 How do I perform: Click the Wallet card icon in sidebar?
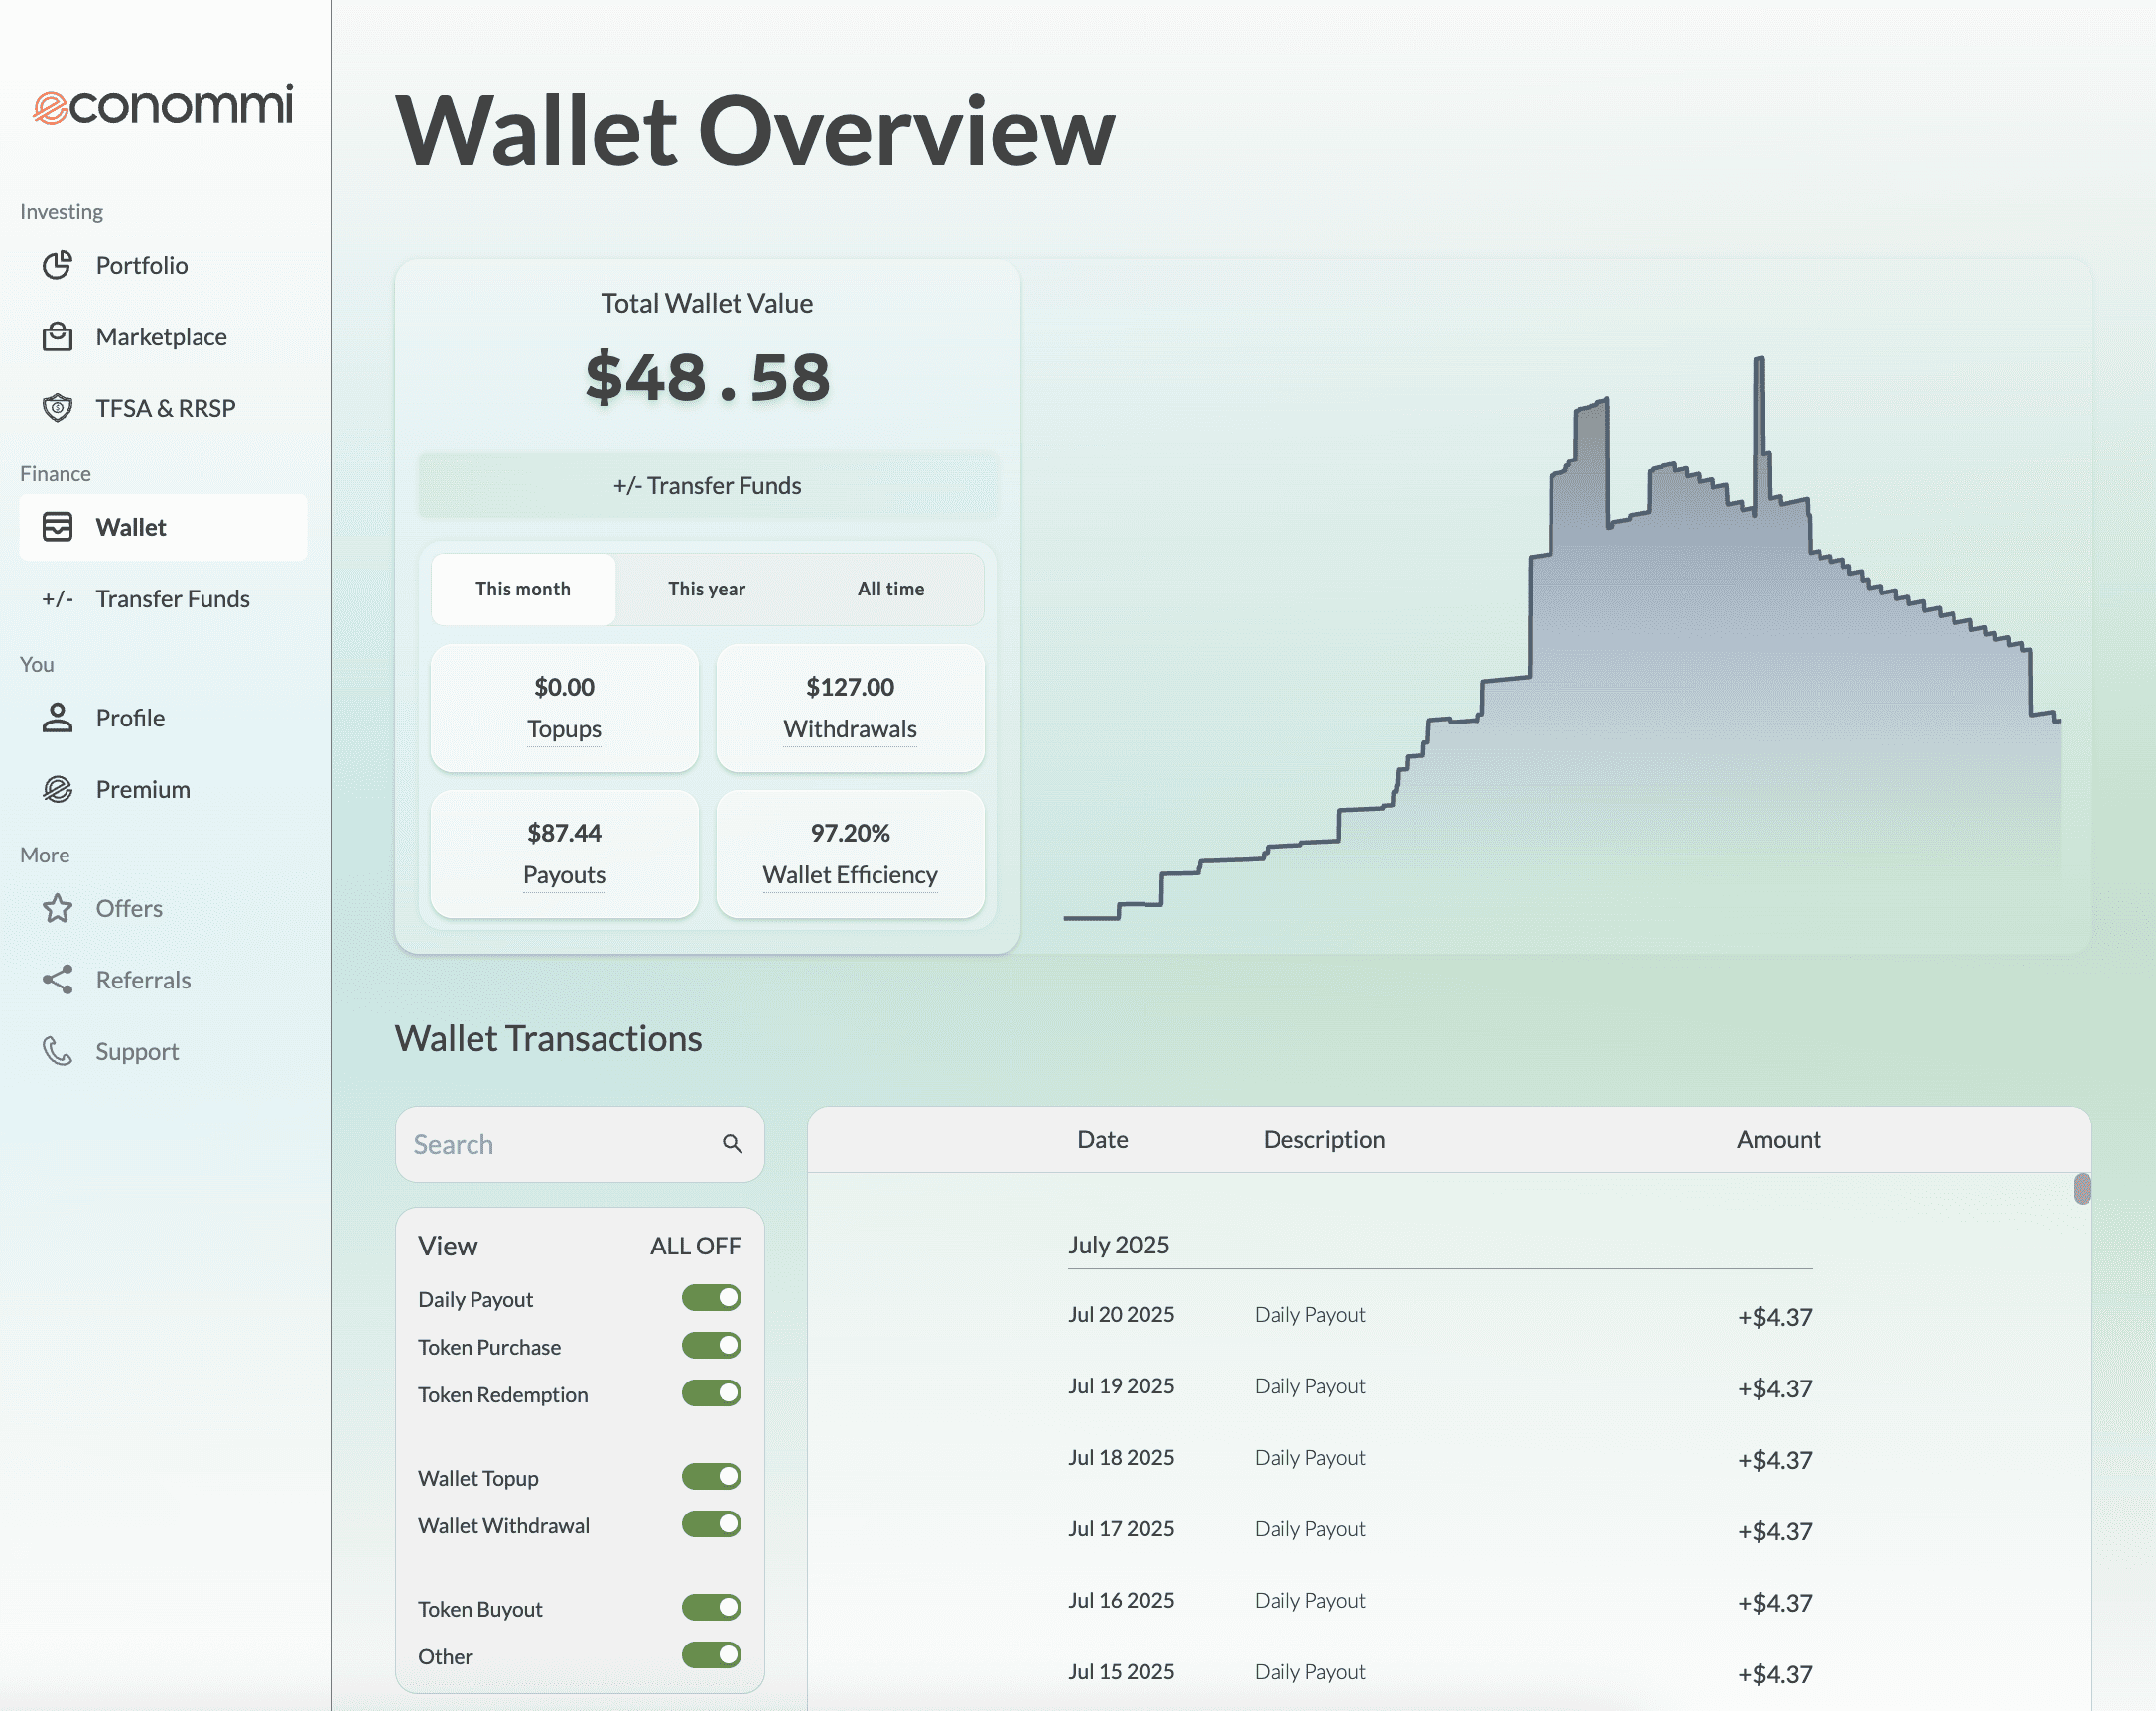(58, 527)
